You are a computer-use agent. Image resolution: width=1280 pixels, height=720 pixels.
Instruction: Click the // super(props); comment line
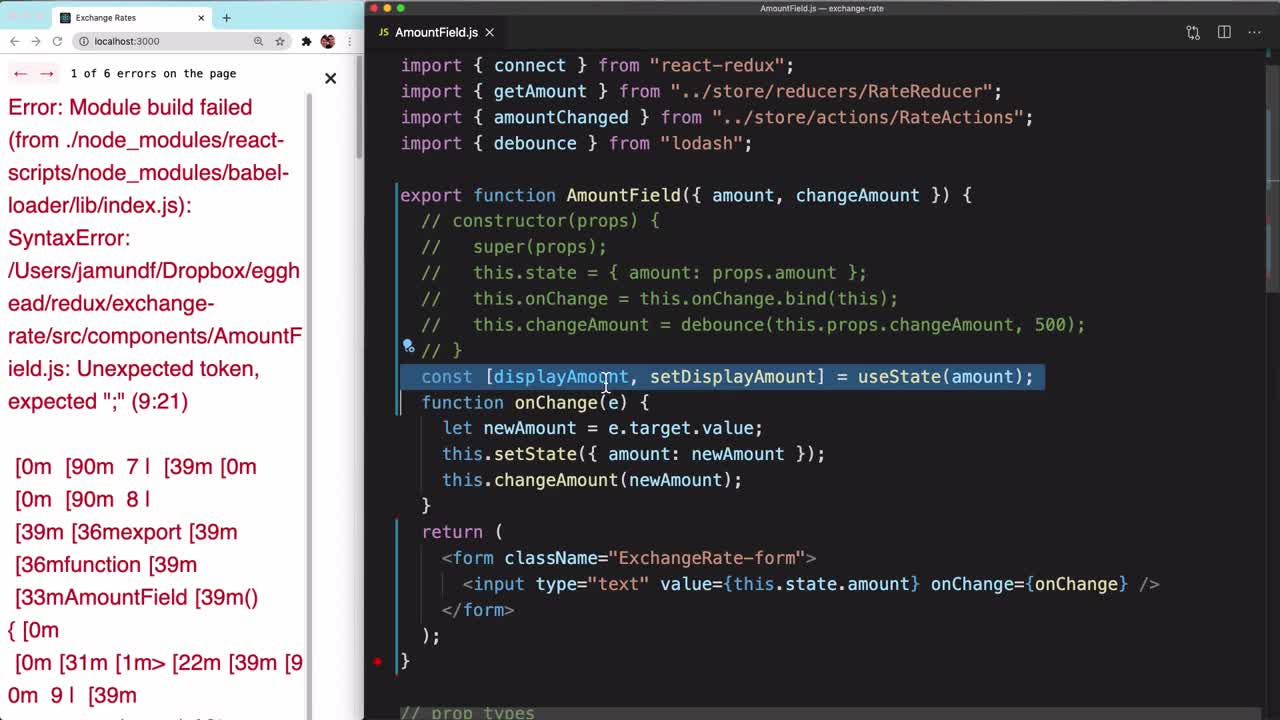pyautogui.click(x=514, y=247)
